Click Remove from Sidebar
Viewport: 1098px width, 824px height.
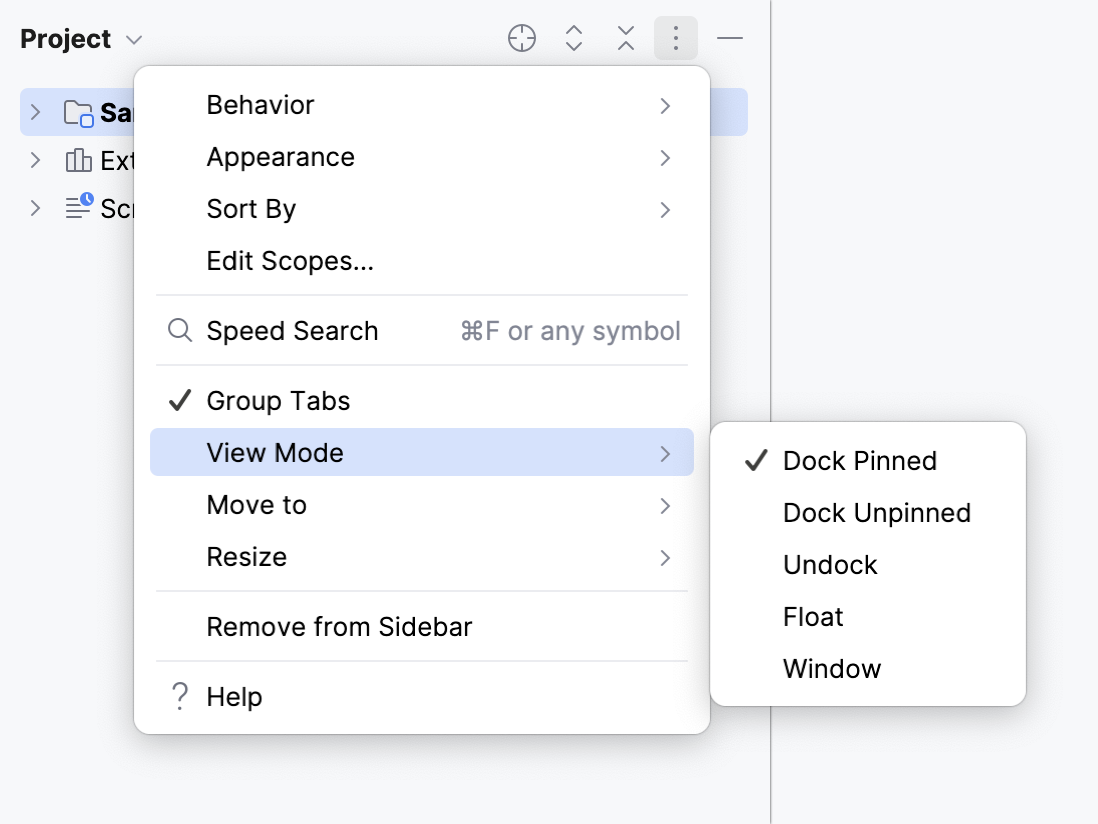click(339, 626)
